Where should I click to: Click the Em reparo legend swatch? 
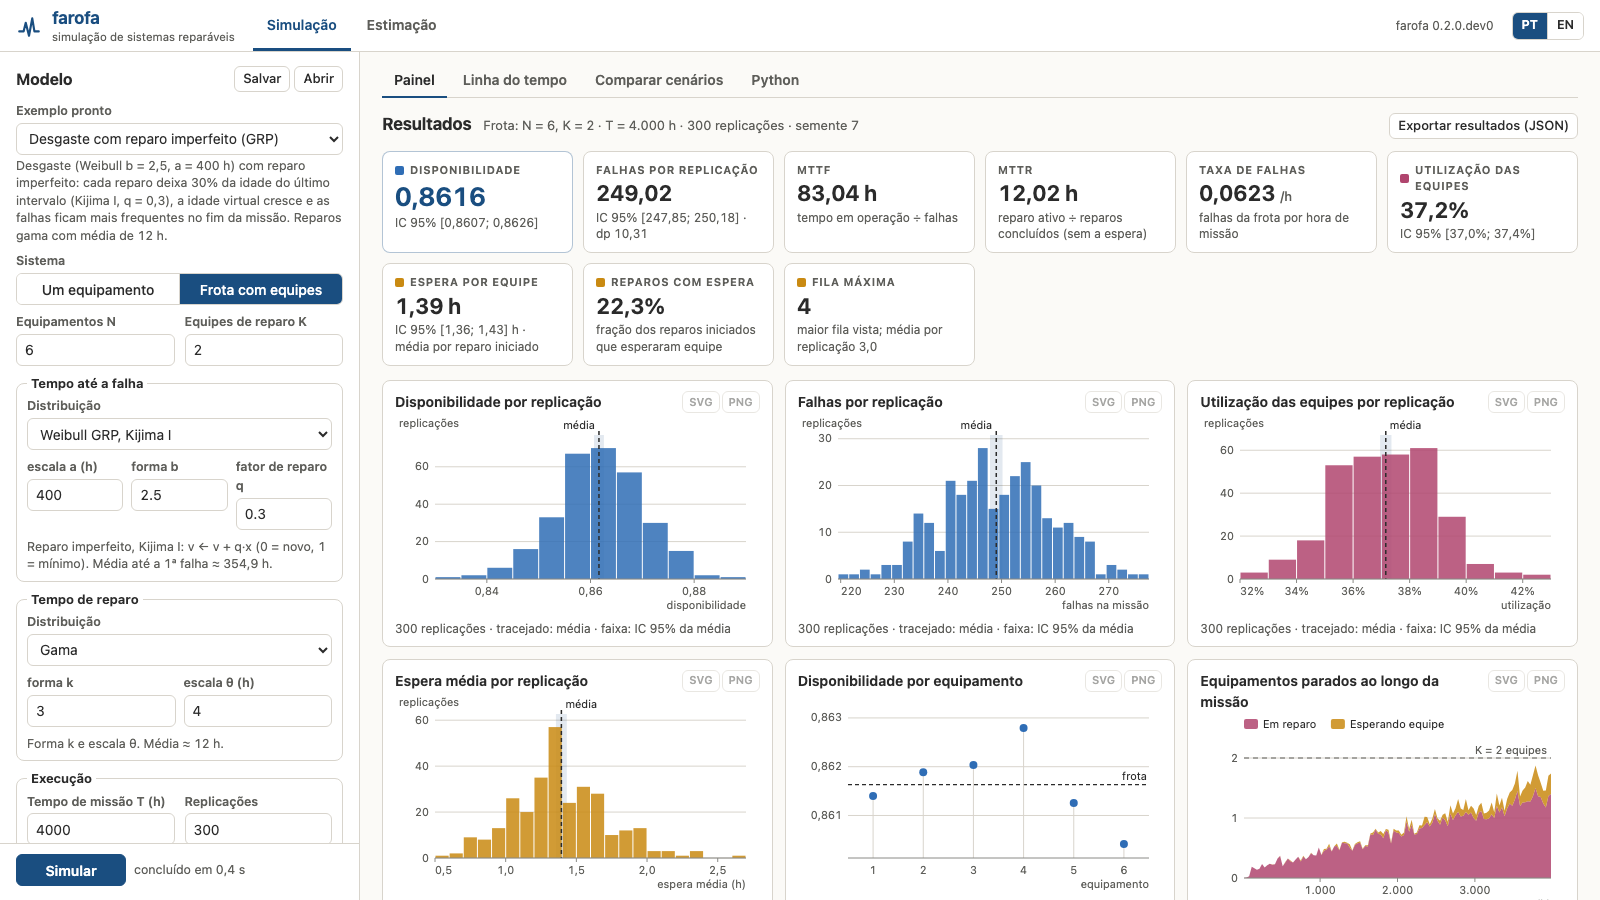(1251, 724)
